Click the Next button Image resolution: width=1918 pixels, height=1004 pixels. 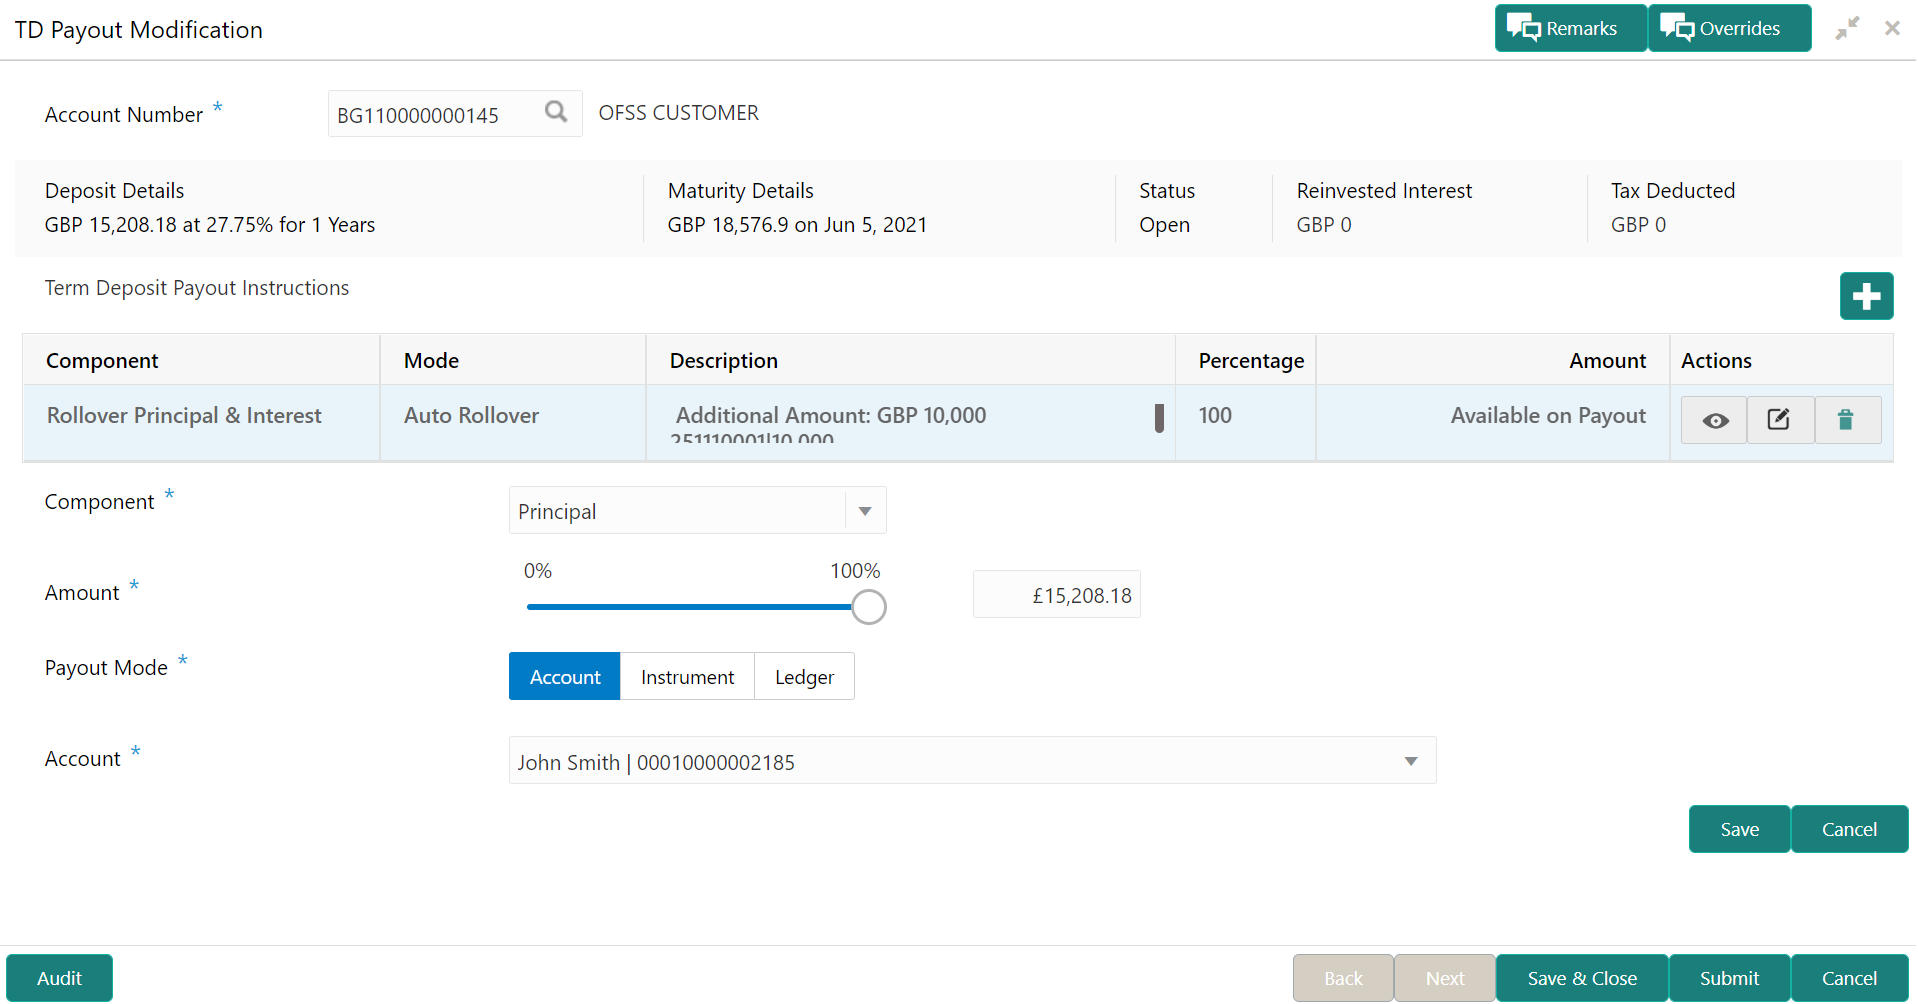point(1445,978)
